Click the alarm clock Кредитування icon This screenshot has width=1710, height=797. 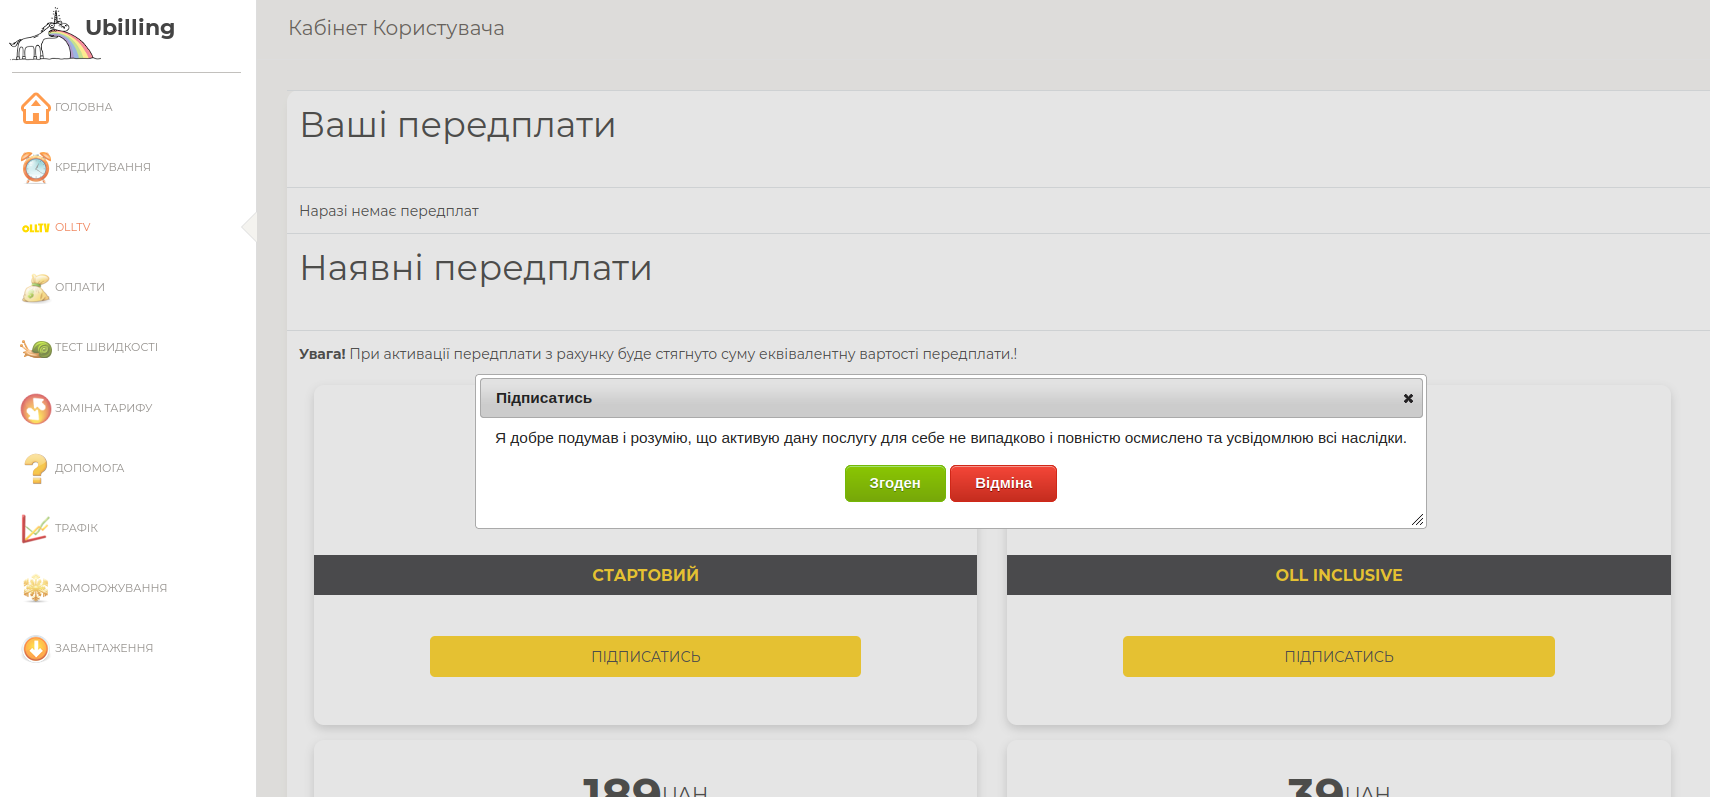[36, 168]
